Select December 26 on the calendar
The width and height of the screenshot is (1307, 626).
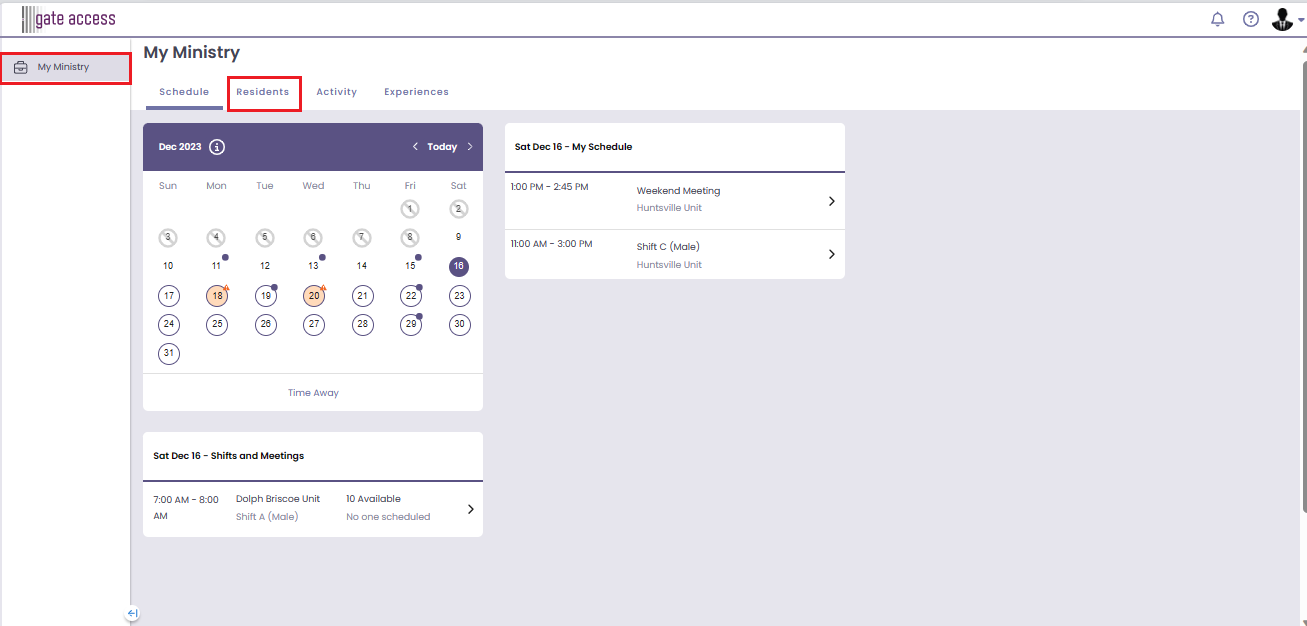pyautogui.click(x=265, y=324)
